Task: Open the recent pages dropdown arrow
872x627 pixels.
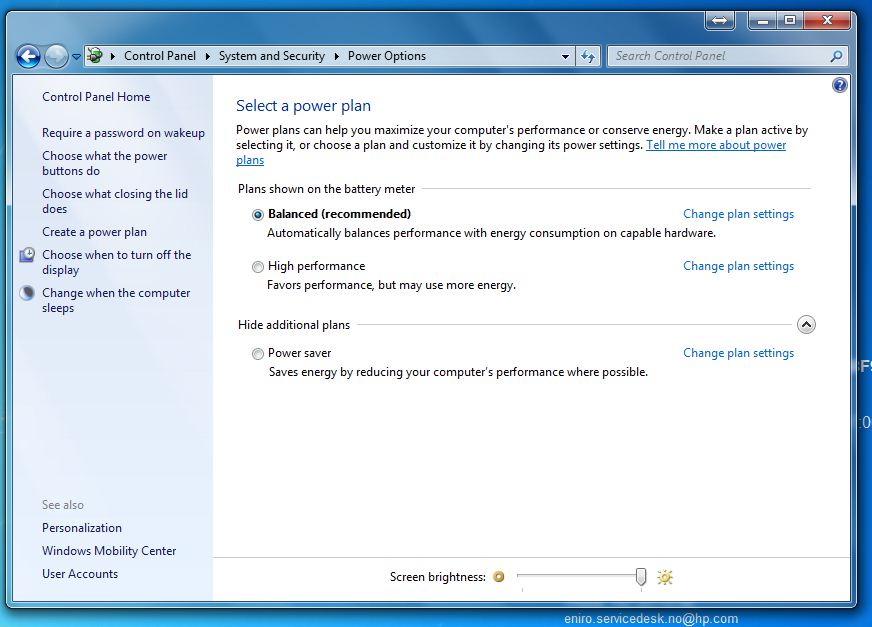Action: (x=76, y=56)
